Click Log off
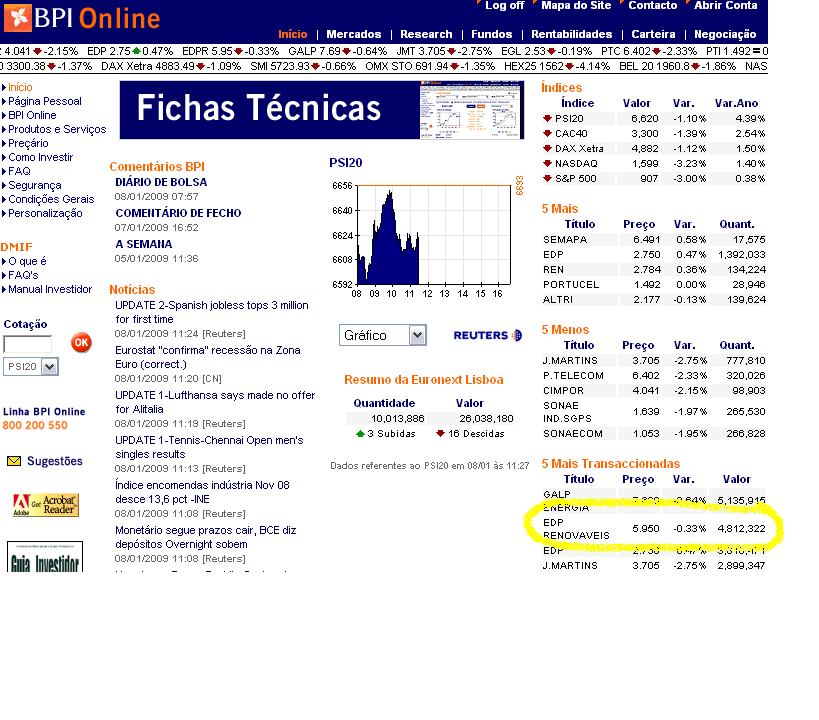Viewport: 819px width, 720px height. (x=505, y=5)
